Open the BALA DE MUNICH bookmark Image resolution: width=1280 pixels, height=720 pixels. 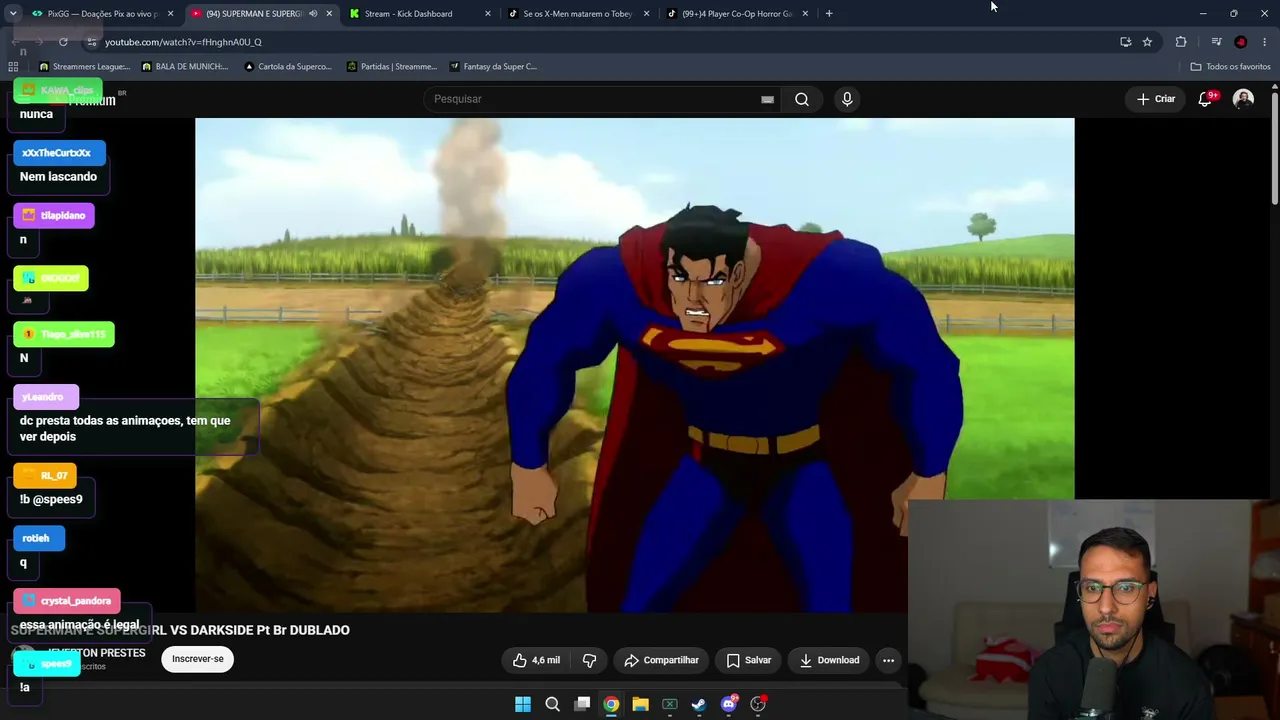[x=185, y=67]
